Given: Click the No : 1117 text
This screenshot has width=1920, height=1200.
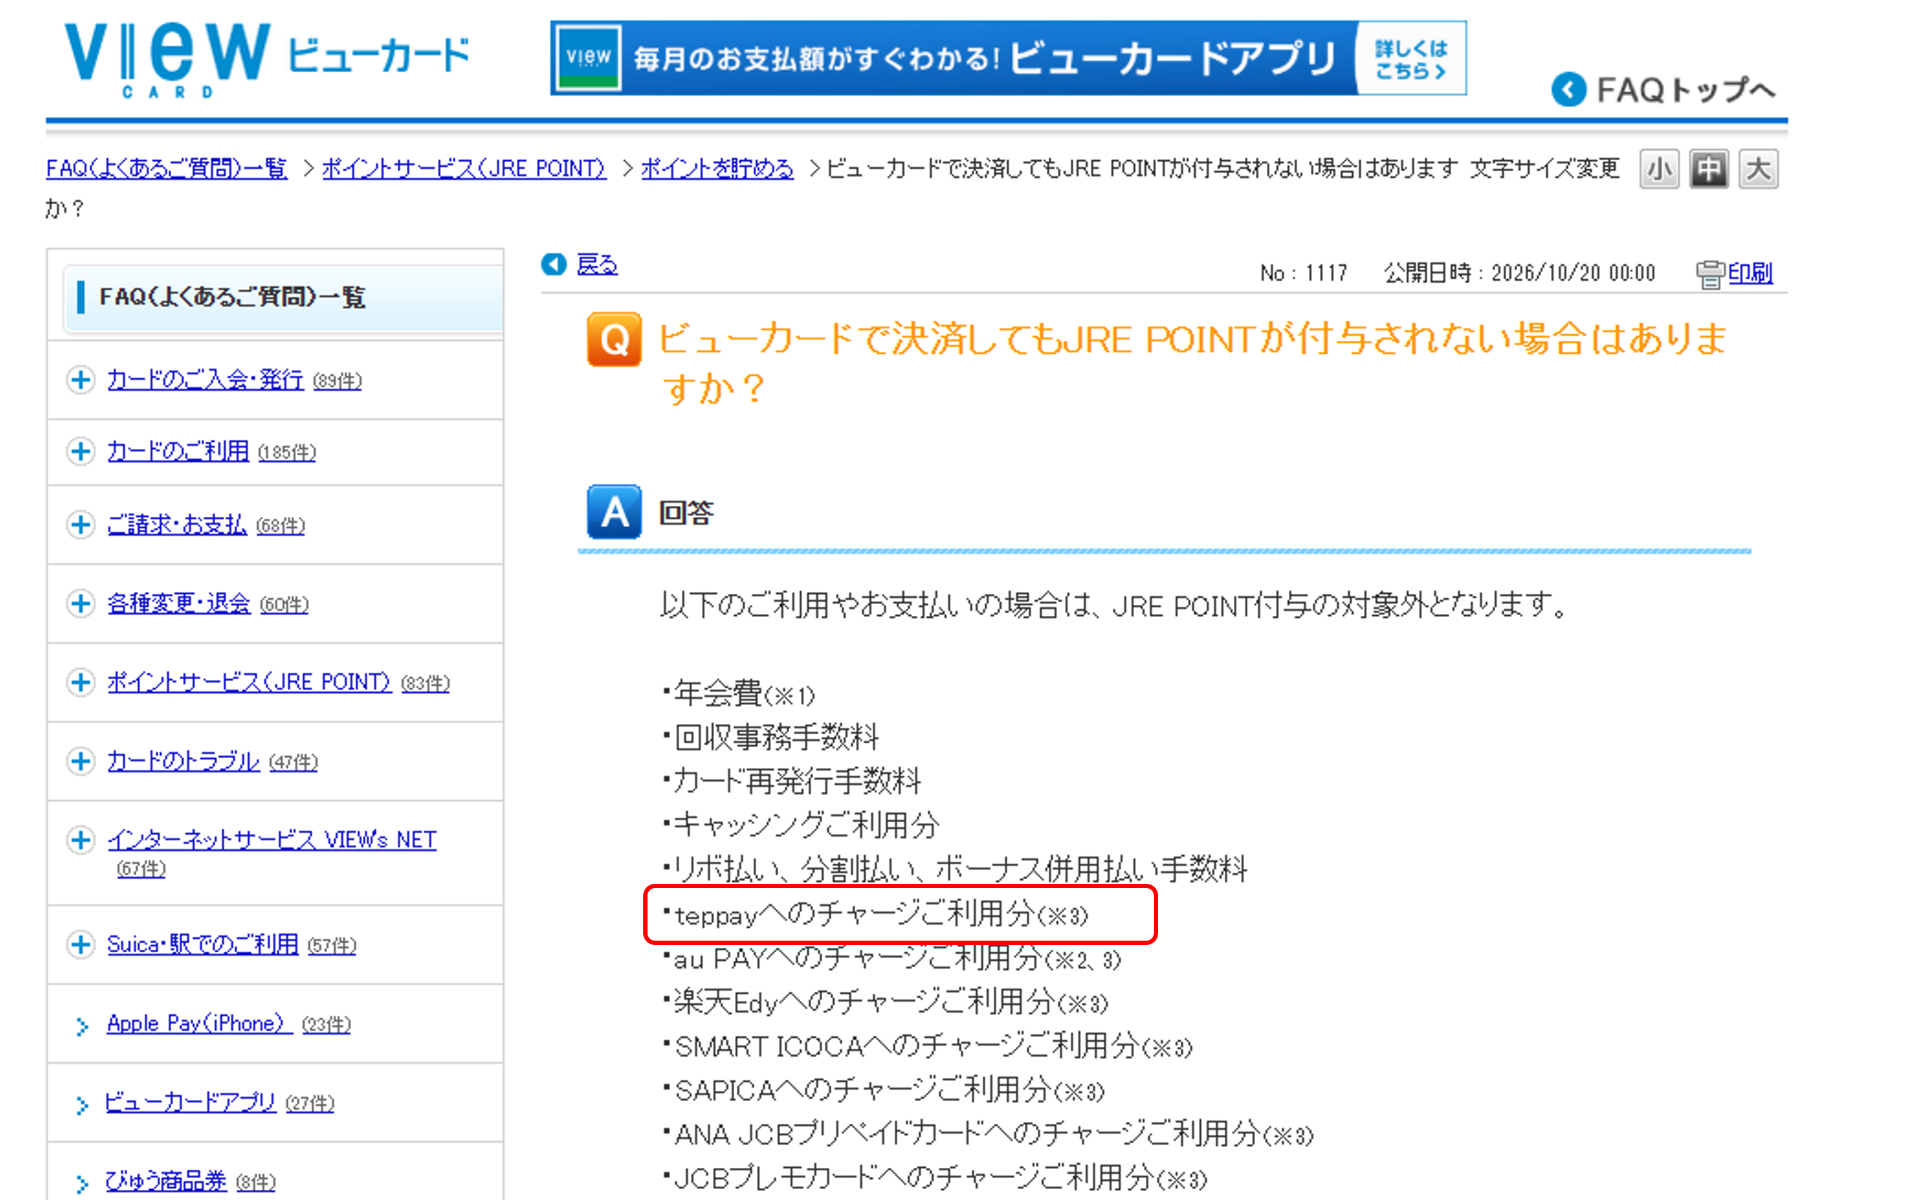Looking at the screenshot, I should click(x=1304, y=273).
